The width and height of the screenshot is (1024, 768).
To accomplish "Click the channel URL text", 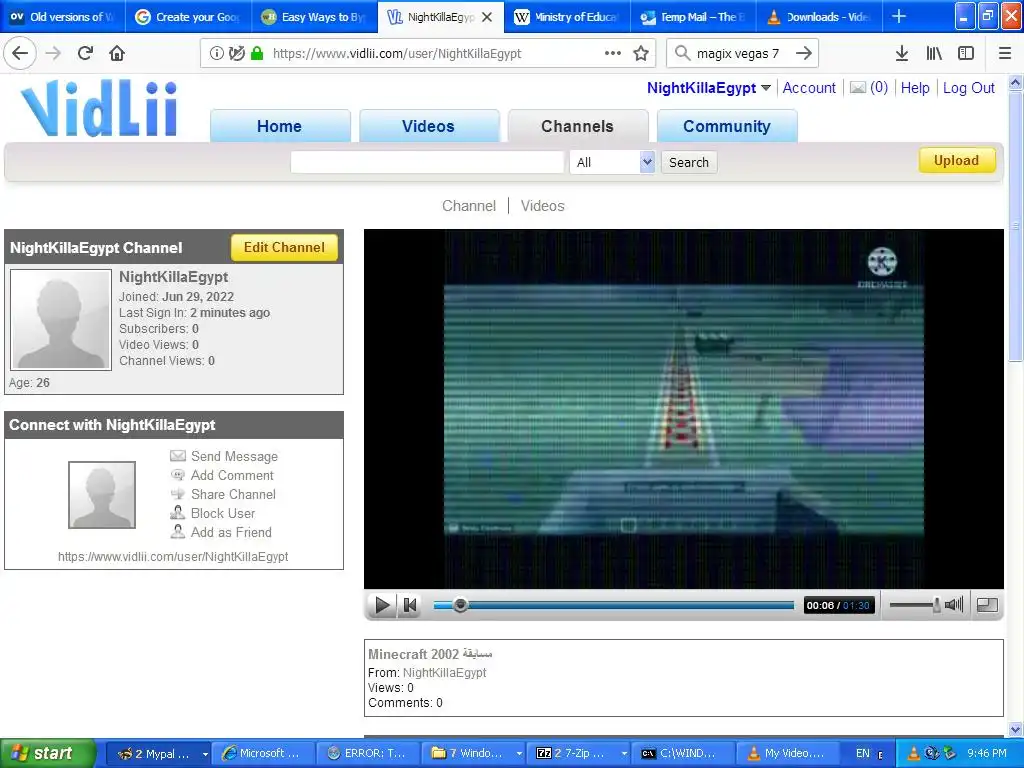I will (173, 556).
